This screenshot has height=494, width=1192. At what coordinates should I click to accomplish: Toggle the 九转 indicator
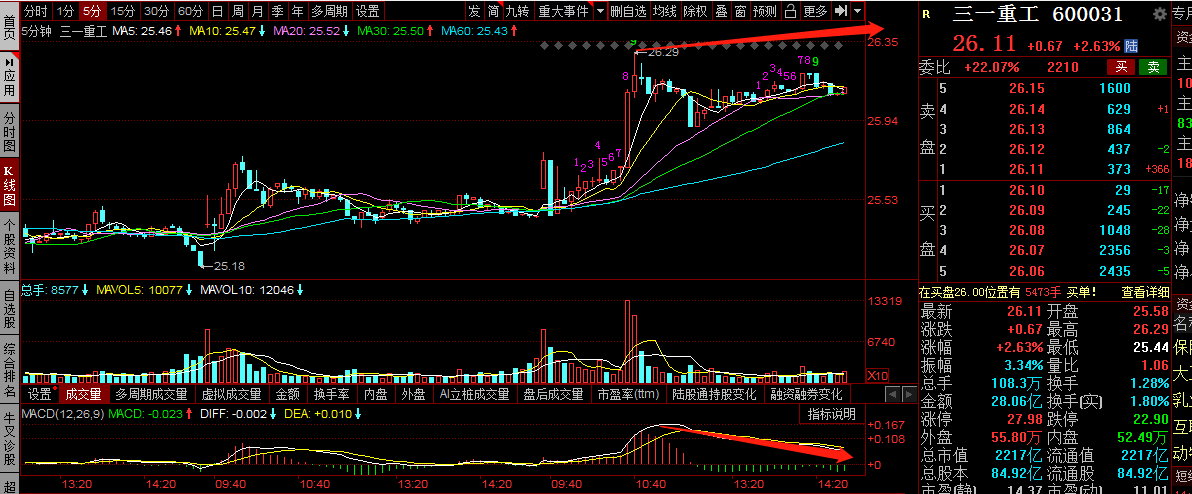click(518, 11)
